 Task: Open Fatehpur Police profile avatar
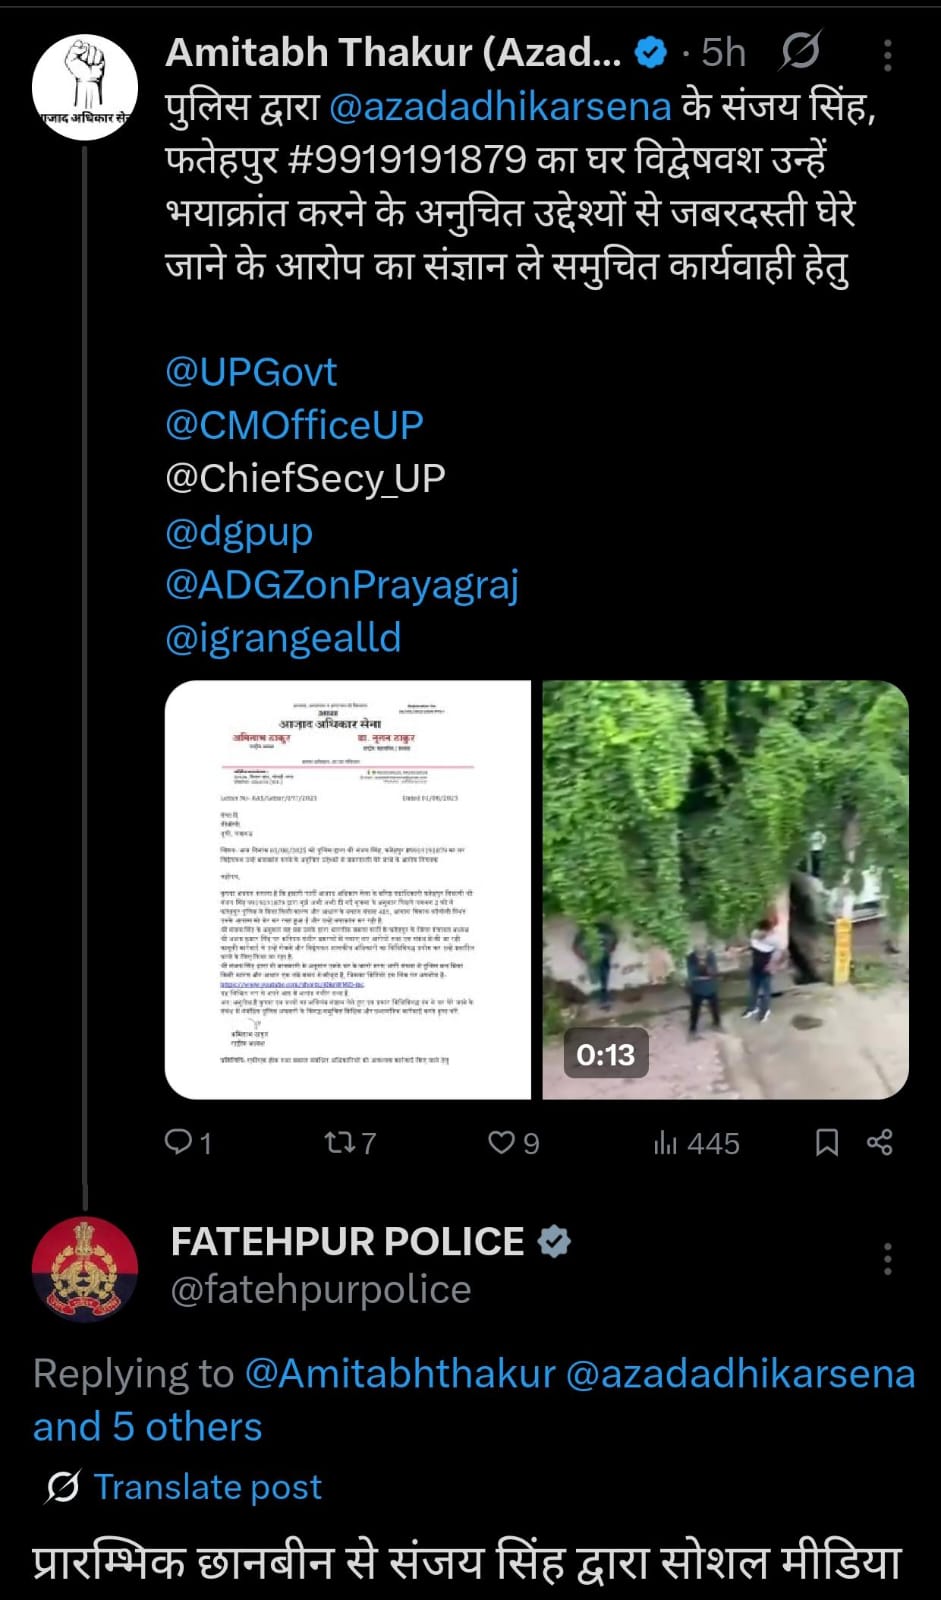click(x=85, y=1269)
